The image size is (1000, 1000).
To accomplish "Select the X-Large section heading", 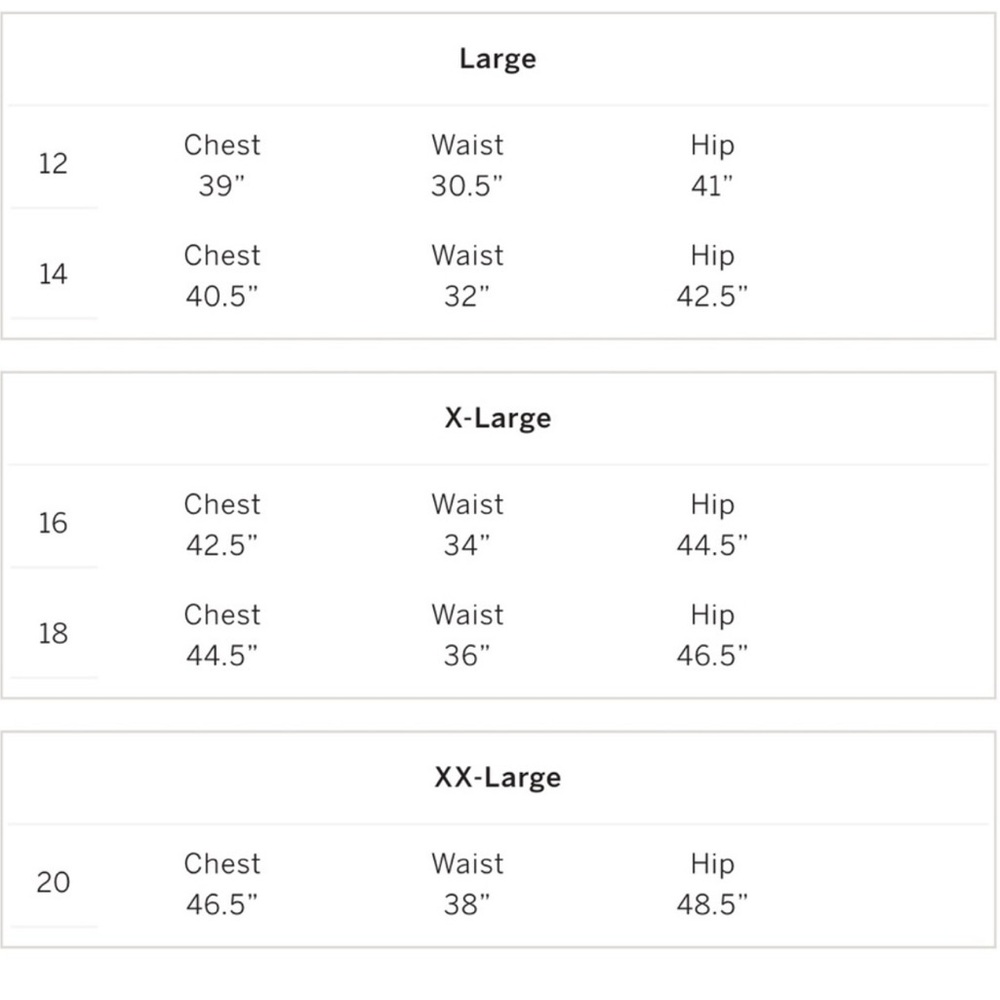I will click(498, 418).
